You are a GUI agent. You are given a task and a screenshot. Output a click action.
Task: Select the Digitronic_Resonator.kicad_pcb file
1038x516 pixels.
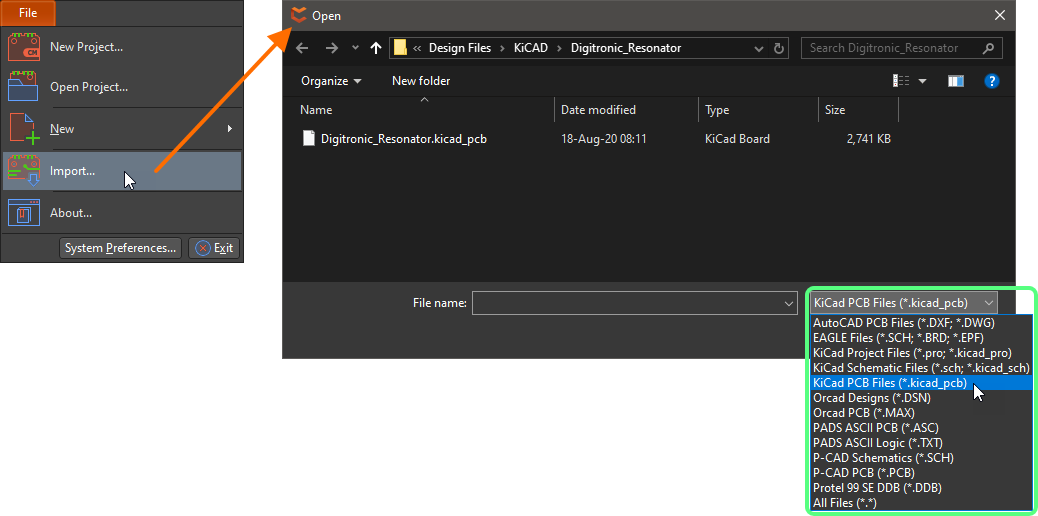403,139
